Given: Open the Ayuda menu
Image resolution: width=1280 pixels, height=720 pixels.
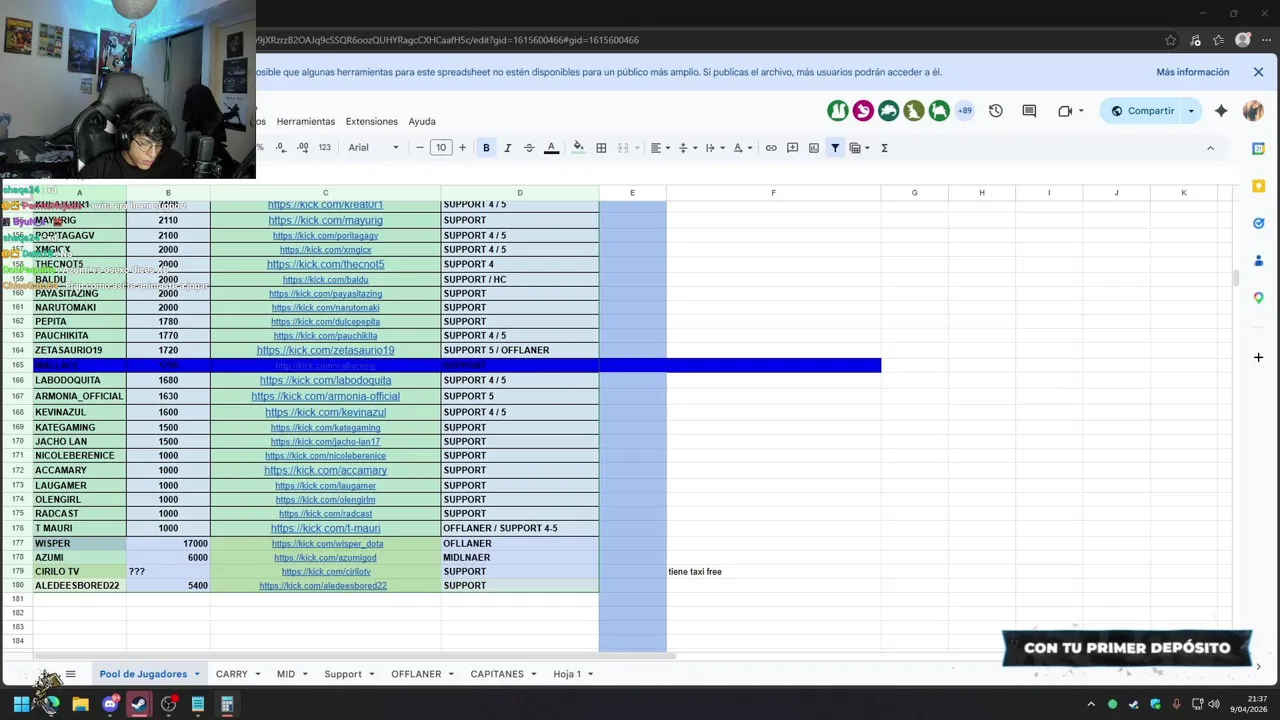Looking at the screenshot, I should click(x=422, y=121).
